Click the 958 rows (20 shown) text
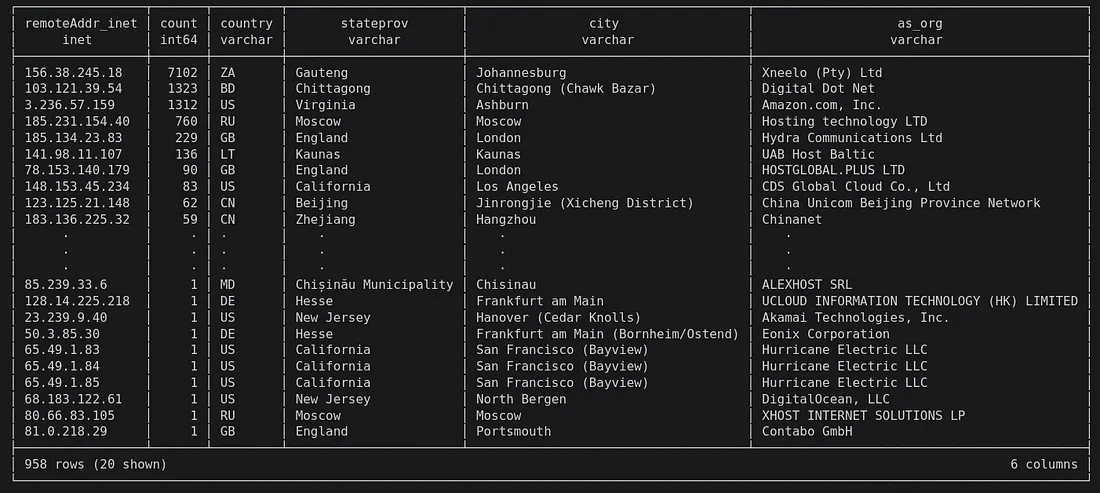 tap(95, 464)
